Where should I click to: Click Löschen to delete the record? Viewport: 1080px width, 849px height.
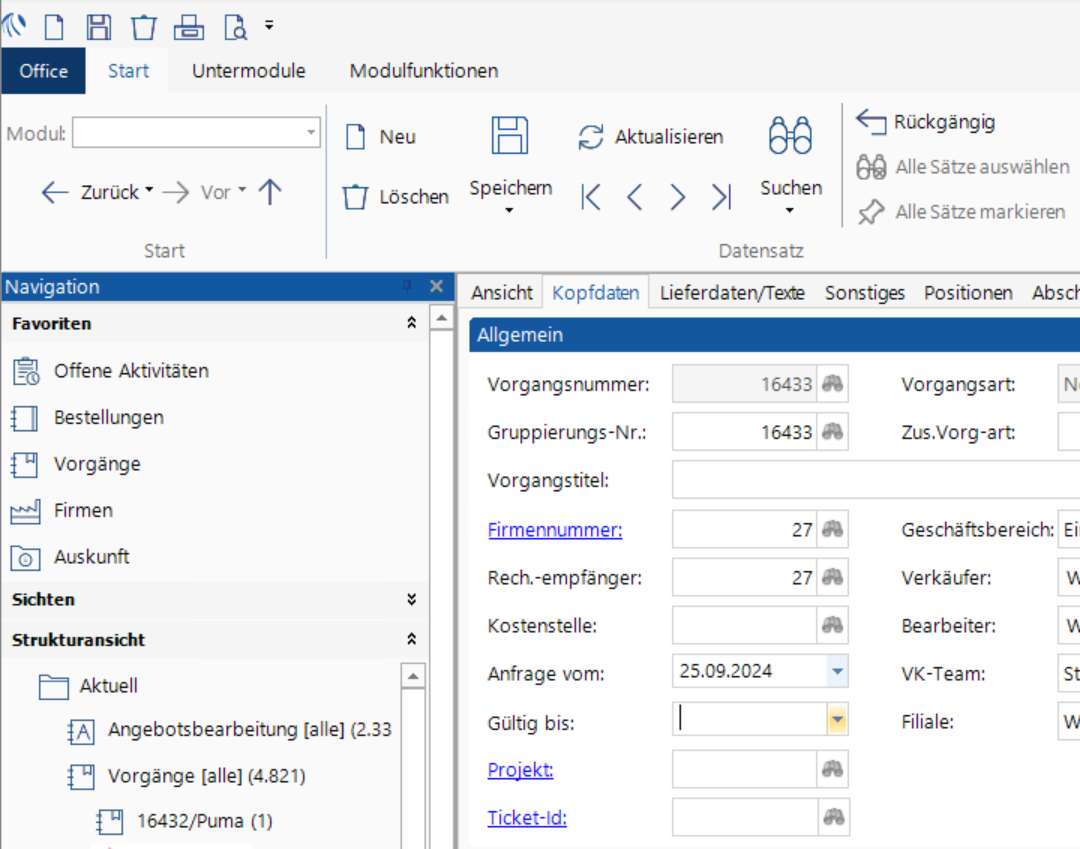coord(396,197)
